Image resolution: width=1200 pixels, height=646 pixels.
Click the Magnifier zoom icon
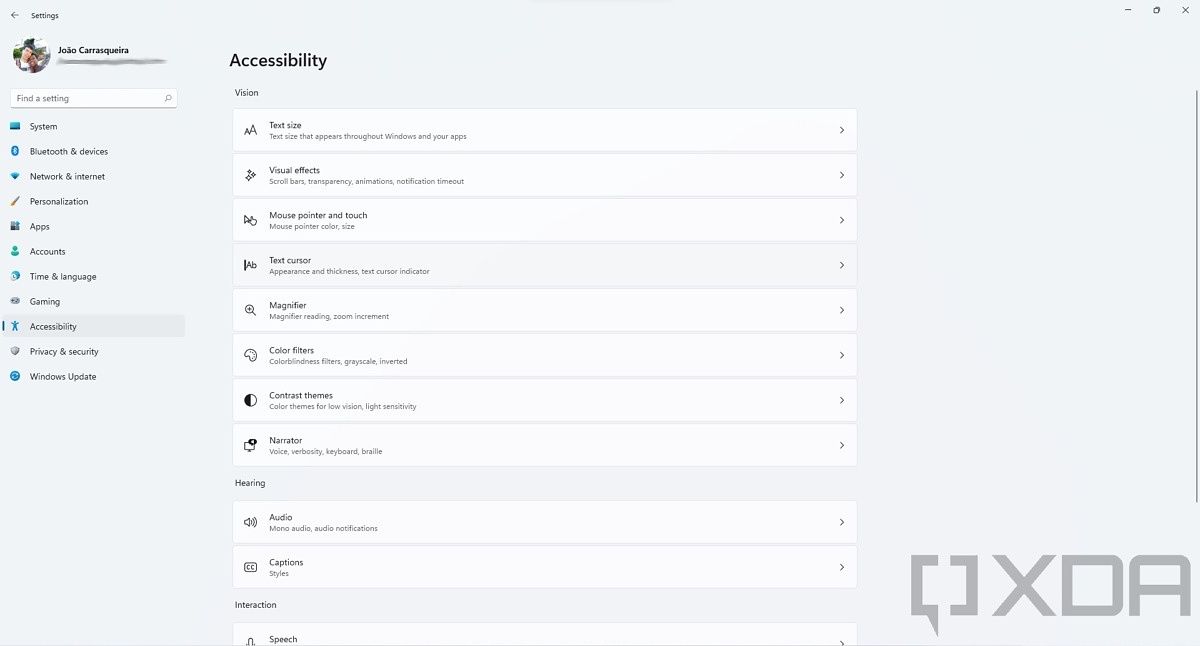pyautogui.click(x=250, y=310)
